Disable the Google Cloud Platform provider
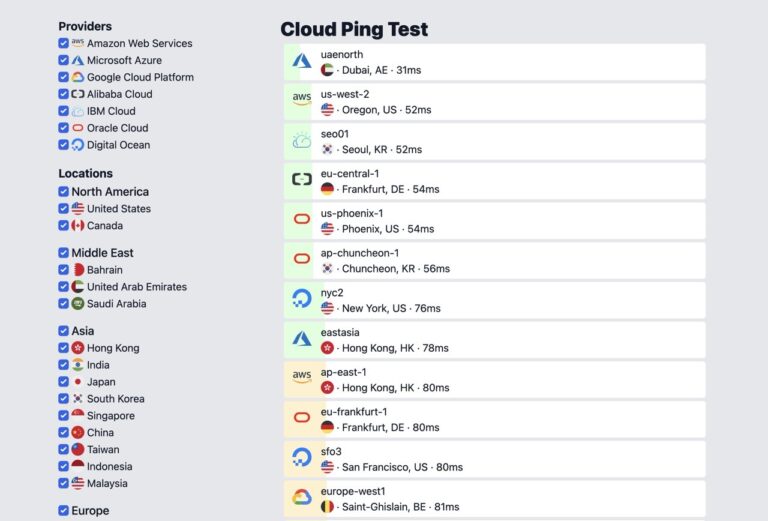 pyautogui.click(x=64, y=77)
